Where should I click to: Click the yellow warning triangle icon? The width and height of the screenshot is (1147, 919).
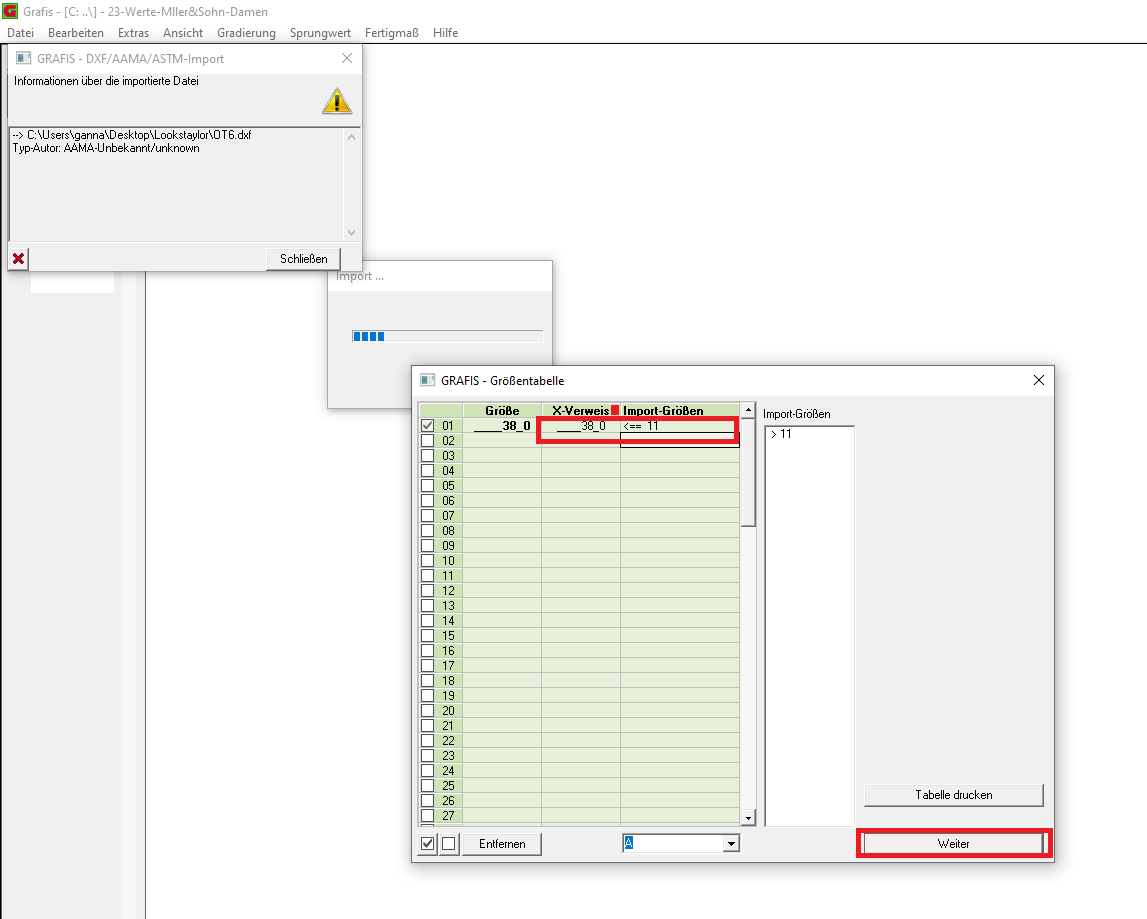337,101
